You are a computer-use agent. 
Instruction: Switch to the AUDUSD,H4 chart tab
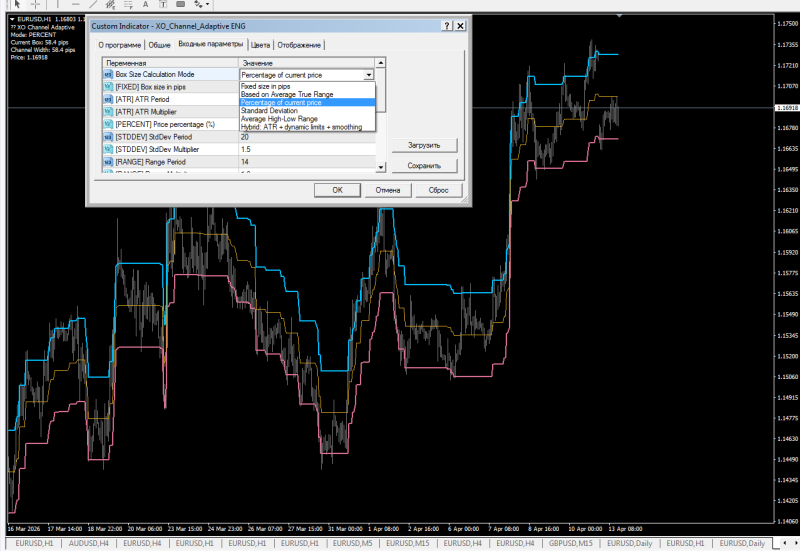coord(89,543)
